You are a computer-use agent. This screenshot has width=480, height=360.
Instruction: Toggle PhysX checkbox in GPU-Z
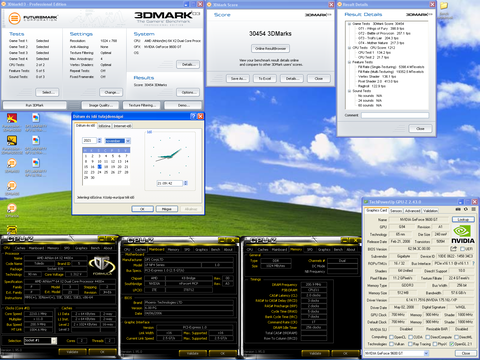point(435,344)
